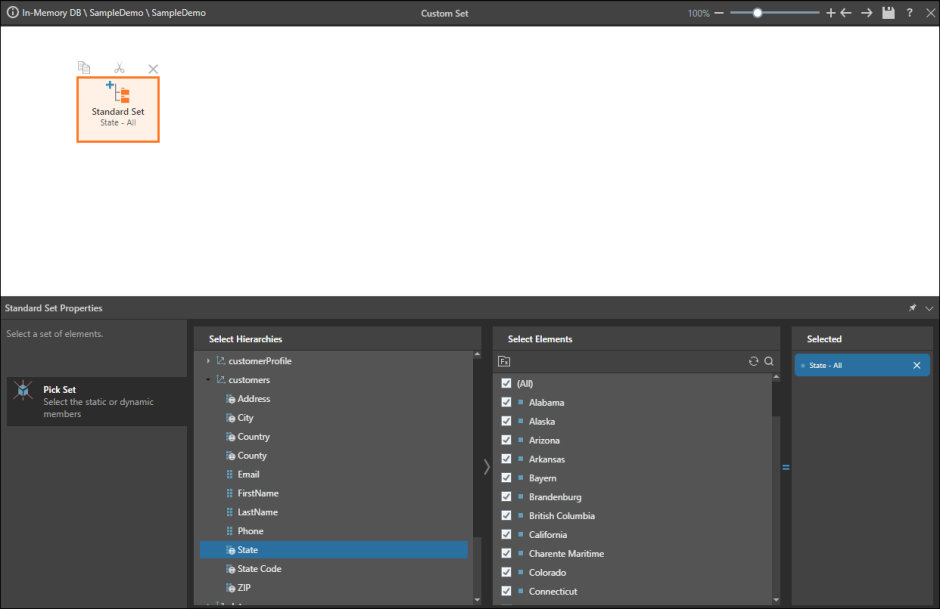Cut the Standard Set node using the scissors icon
The width and height of the screenshot is (940, 609).
coord(118,68)
